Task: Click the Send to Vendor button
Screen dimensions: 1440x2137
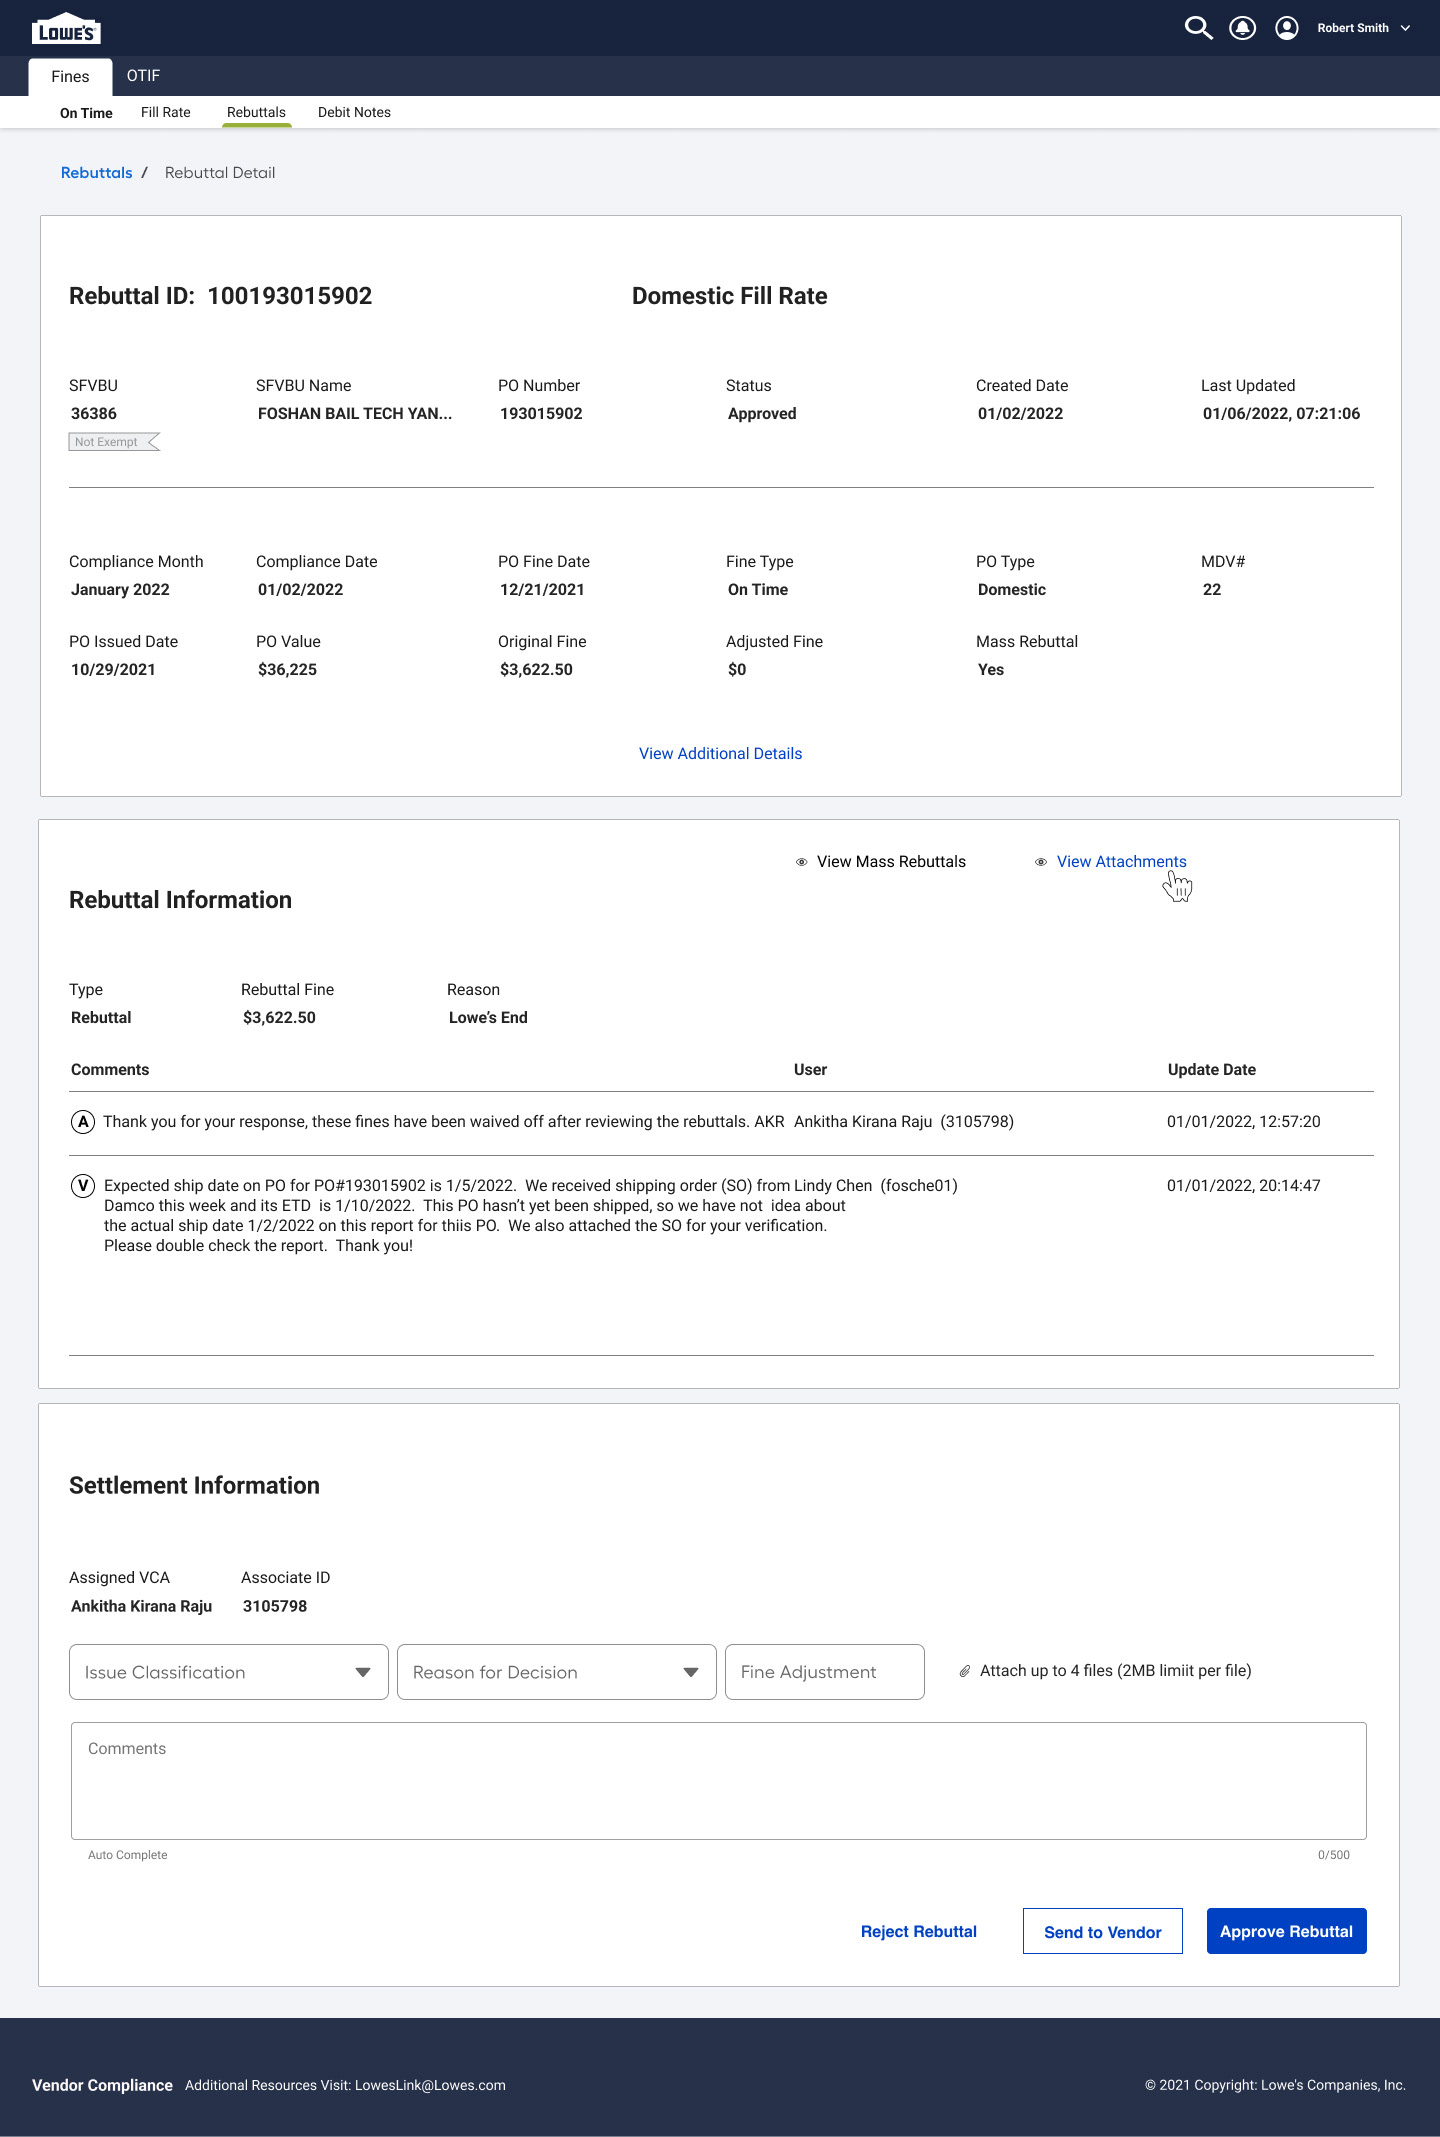Action: tap(1102, 1932)
